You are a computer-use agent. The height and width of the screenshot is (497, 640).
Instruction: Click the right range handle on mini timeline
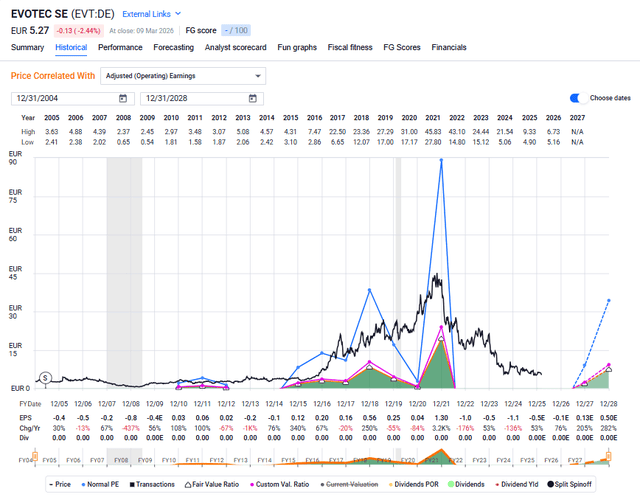pyautogui.click(x=609, y=456)
